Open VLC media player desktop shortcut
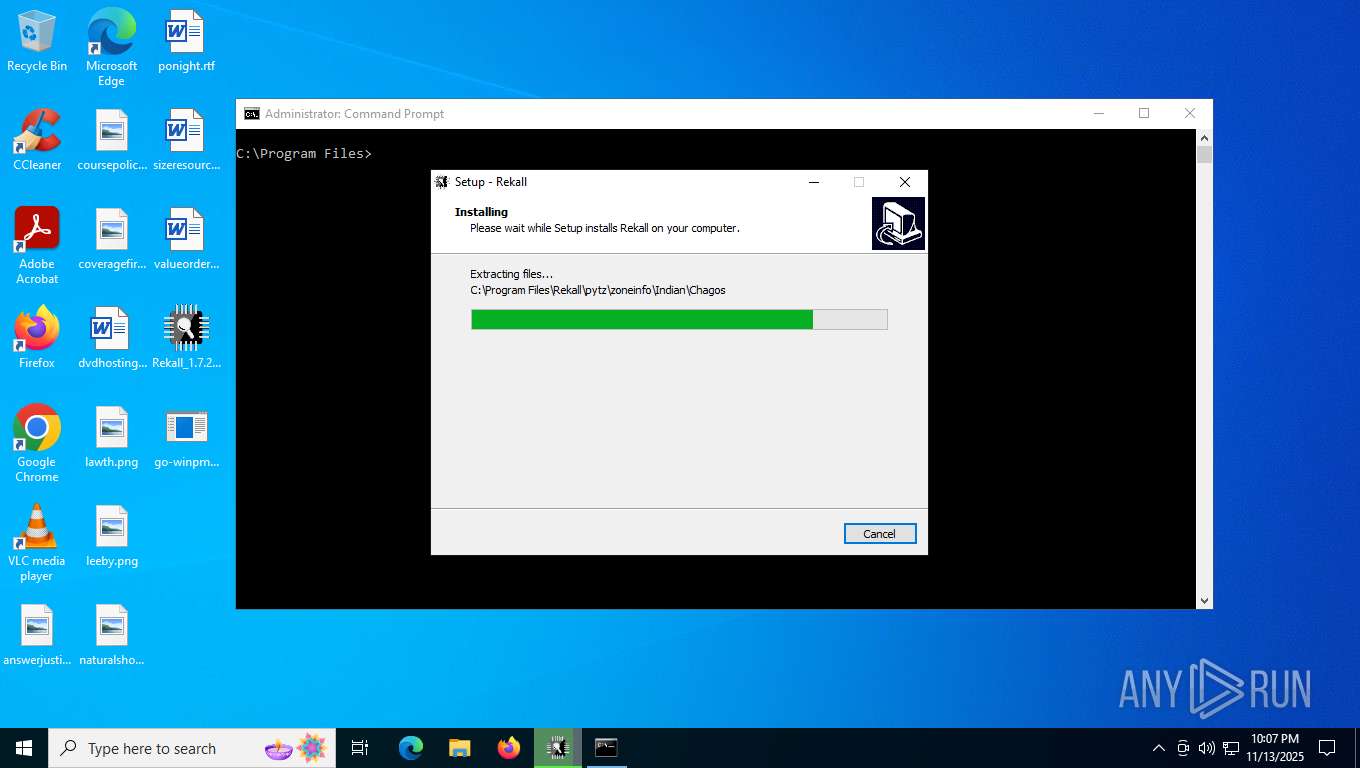Image resolution: width=1360 pixels, height=768 pixels. 37,543
